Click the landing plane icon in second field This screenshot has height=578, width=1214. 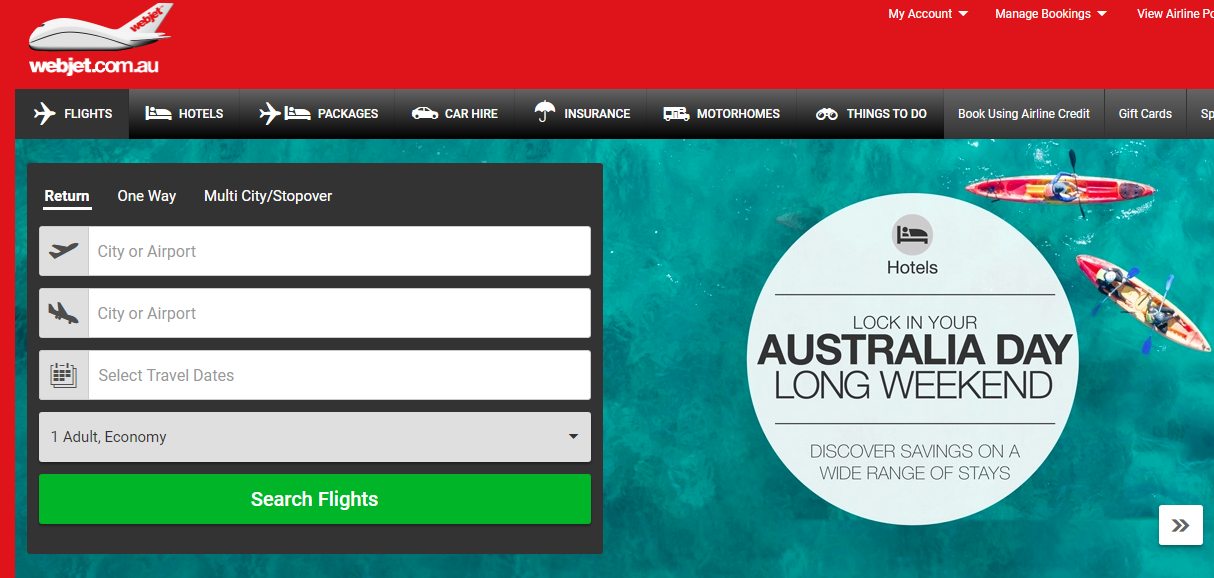click(64, 313)
